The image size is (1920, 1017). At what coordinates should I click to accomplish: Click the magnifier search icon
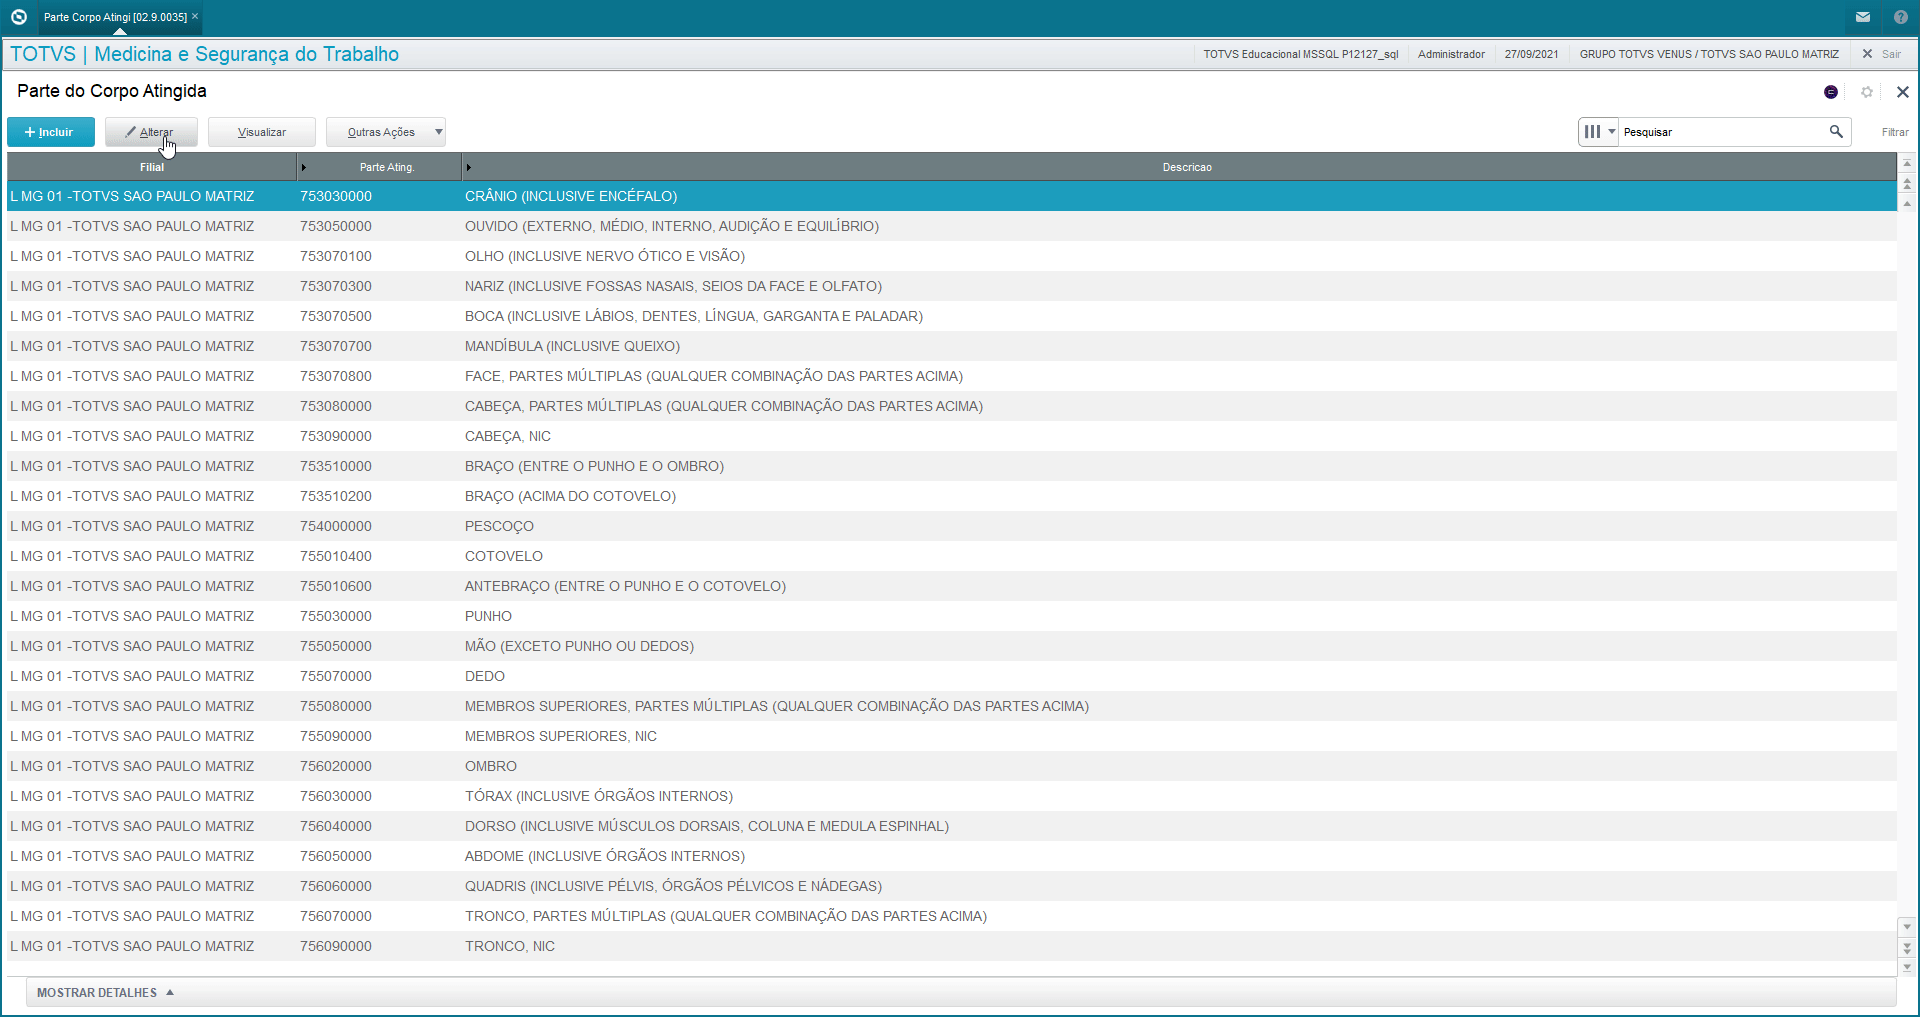1836,131
